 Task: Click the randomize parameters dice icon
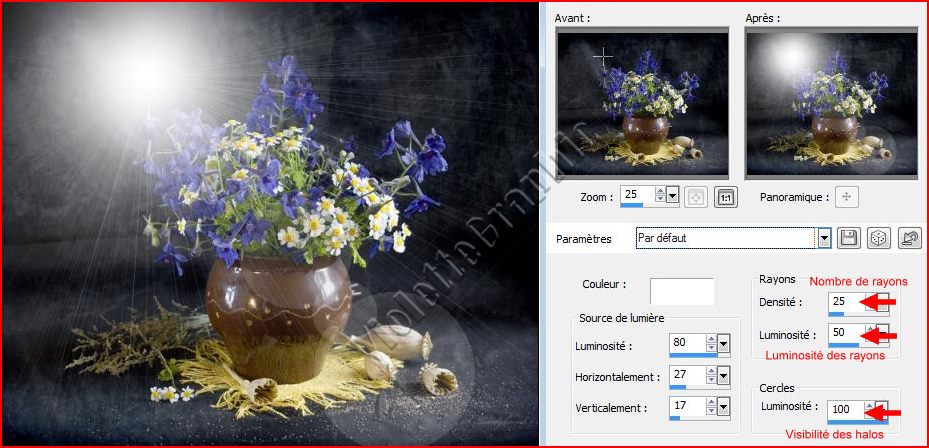[878, 238]
